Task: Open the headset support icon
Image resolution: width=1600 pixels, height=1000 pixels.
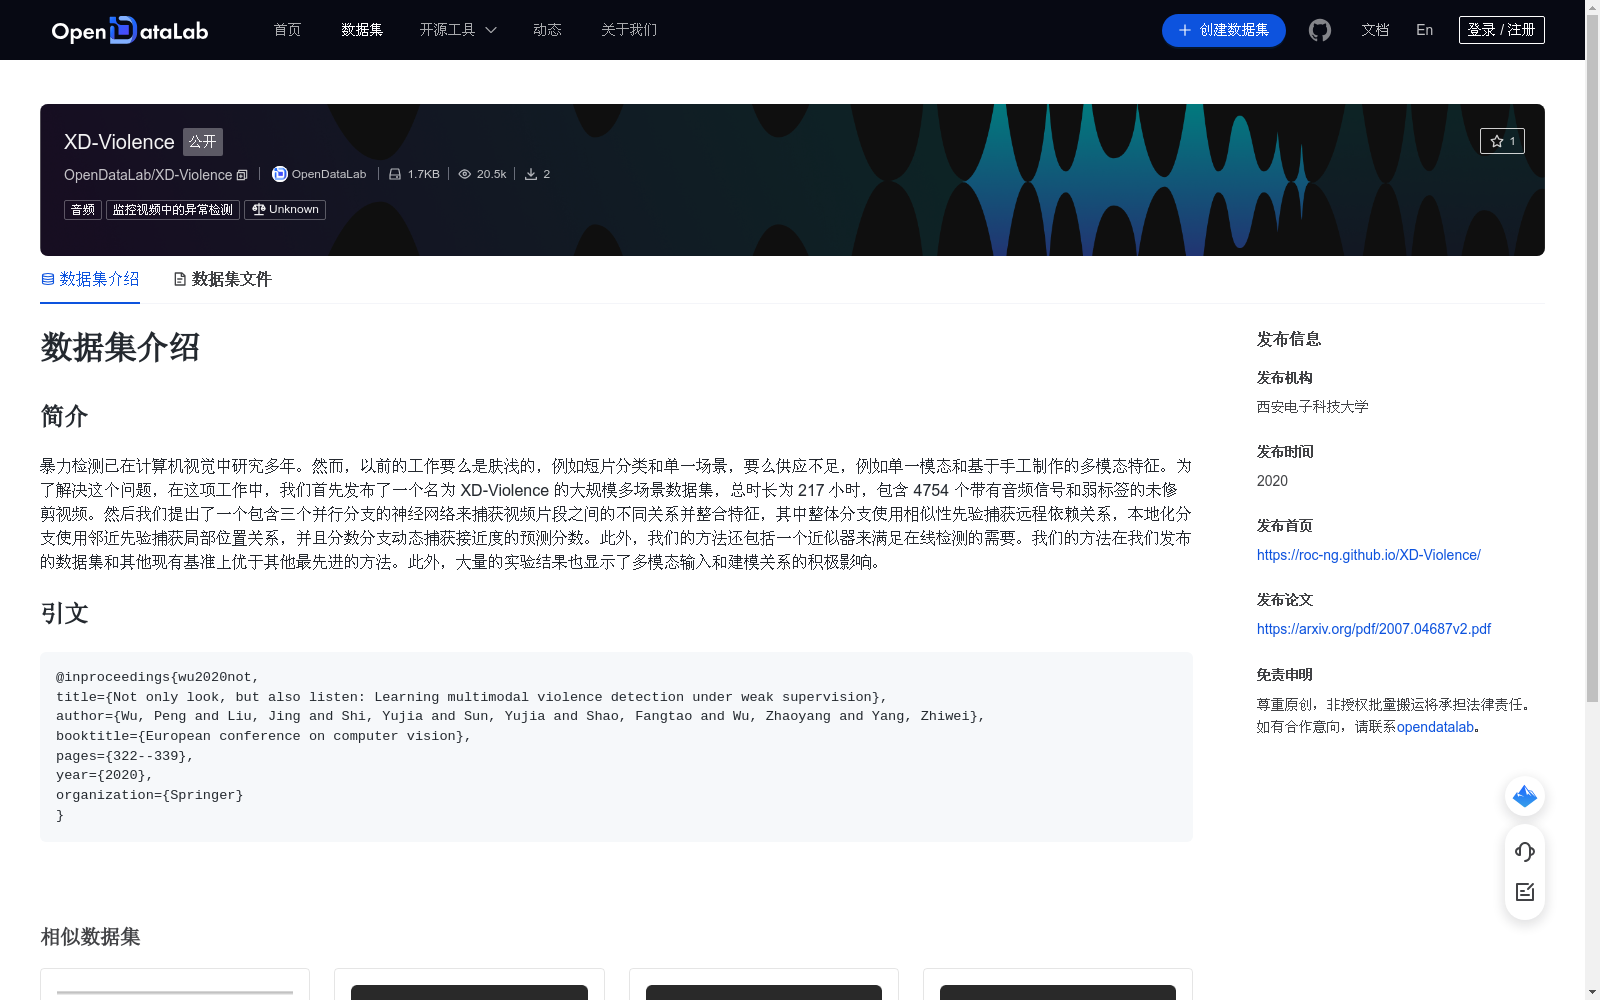Action: [1525, 851]
